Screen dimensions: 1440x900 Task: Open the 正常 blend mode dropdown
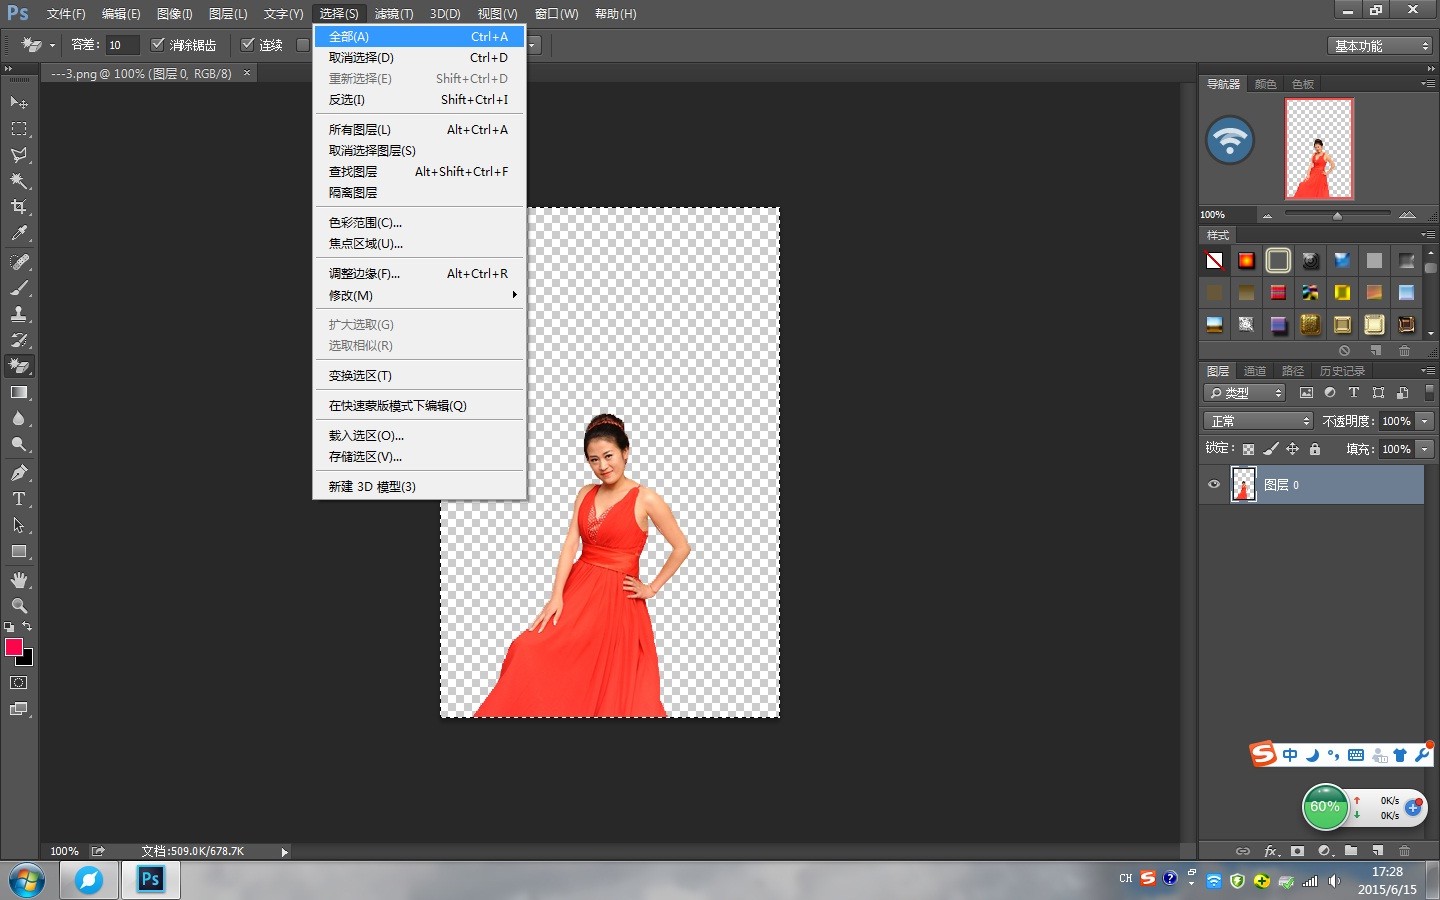point(1258,421)
